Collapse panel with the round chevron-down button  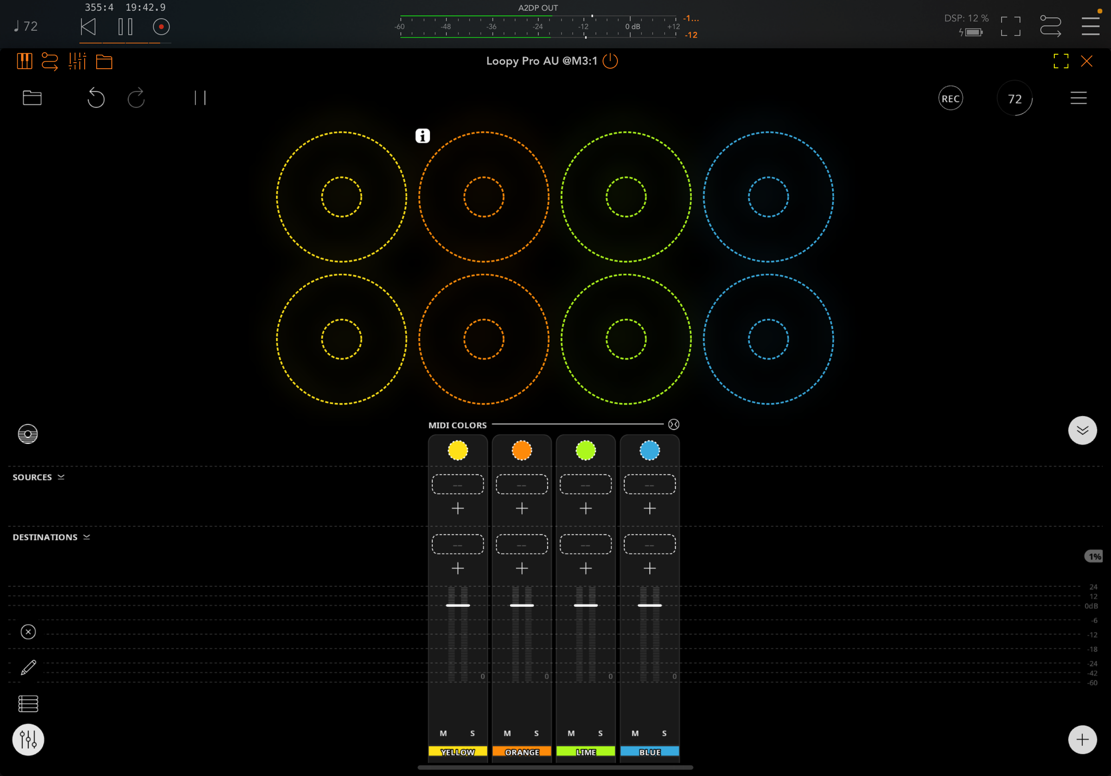coord(1082,430)
